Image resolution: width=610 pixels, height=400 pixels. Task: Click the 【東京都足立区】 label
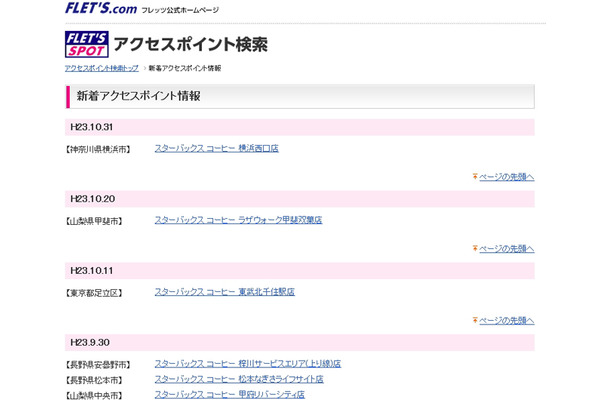(x=94, y=293)
